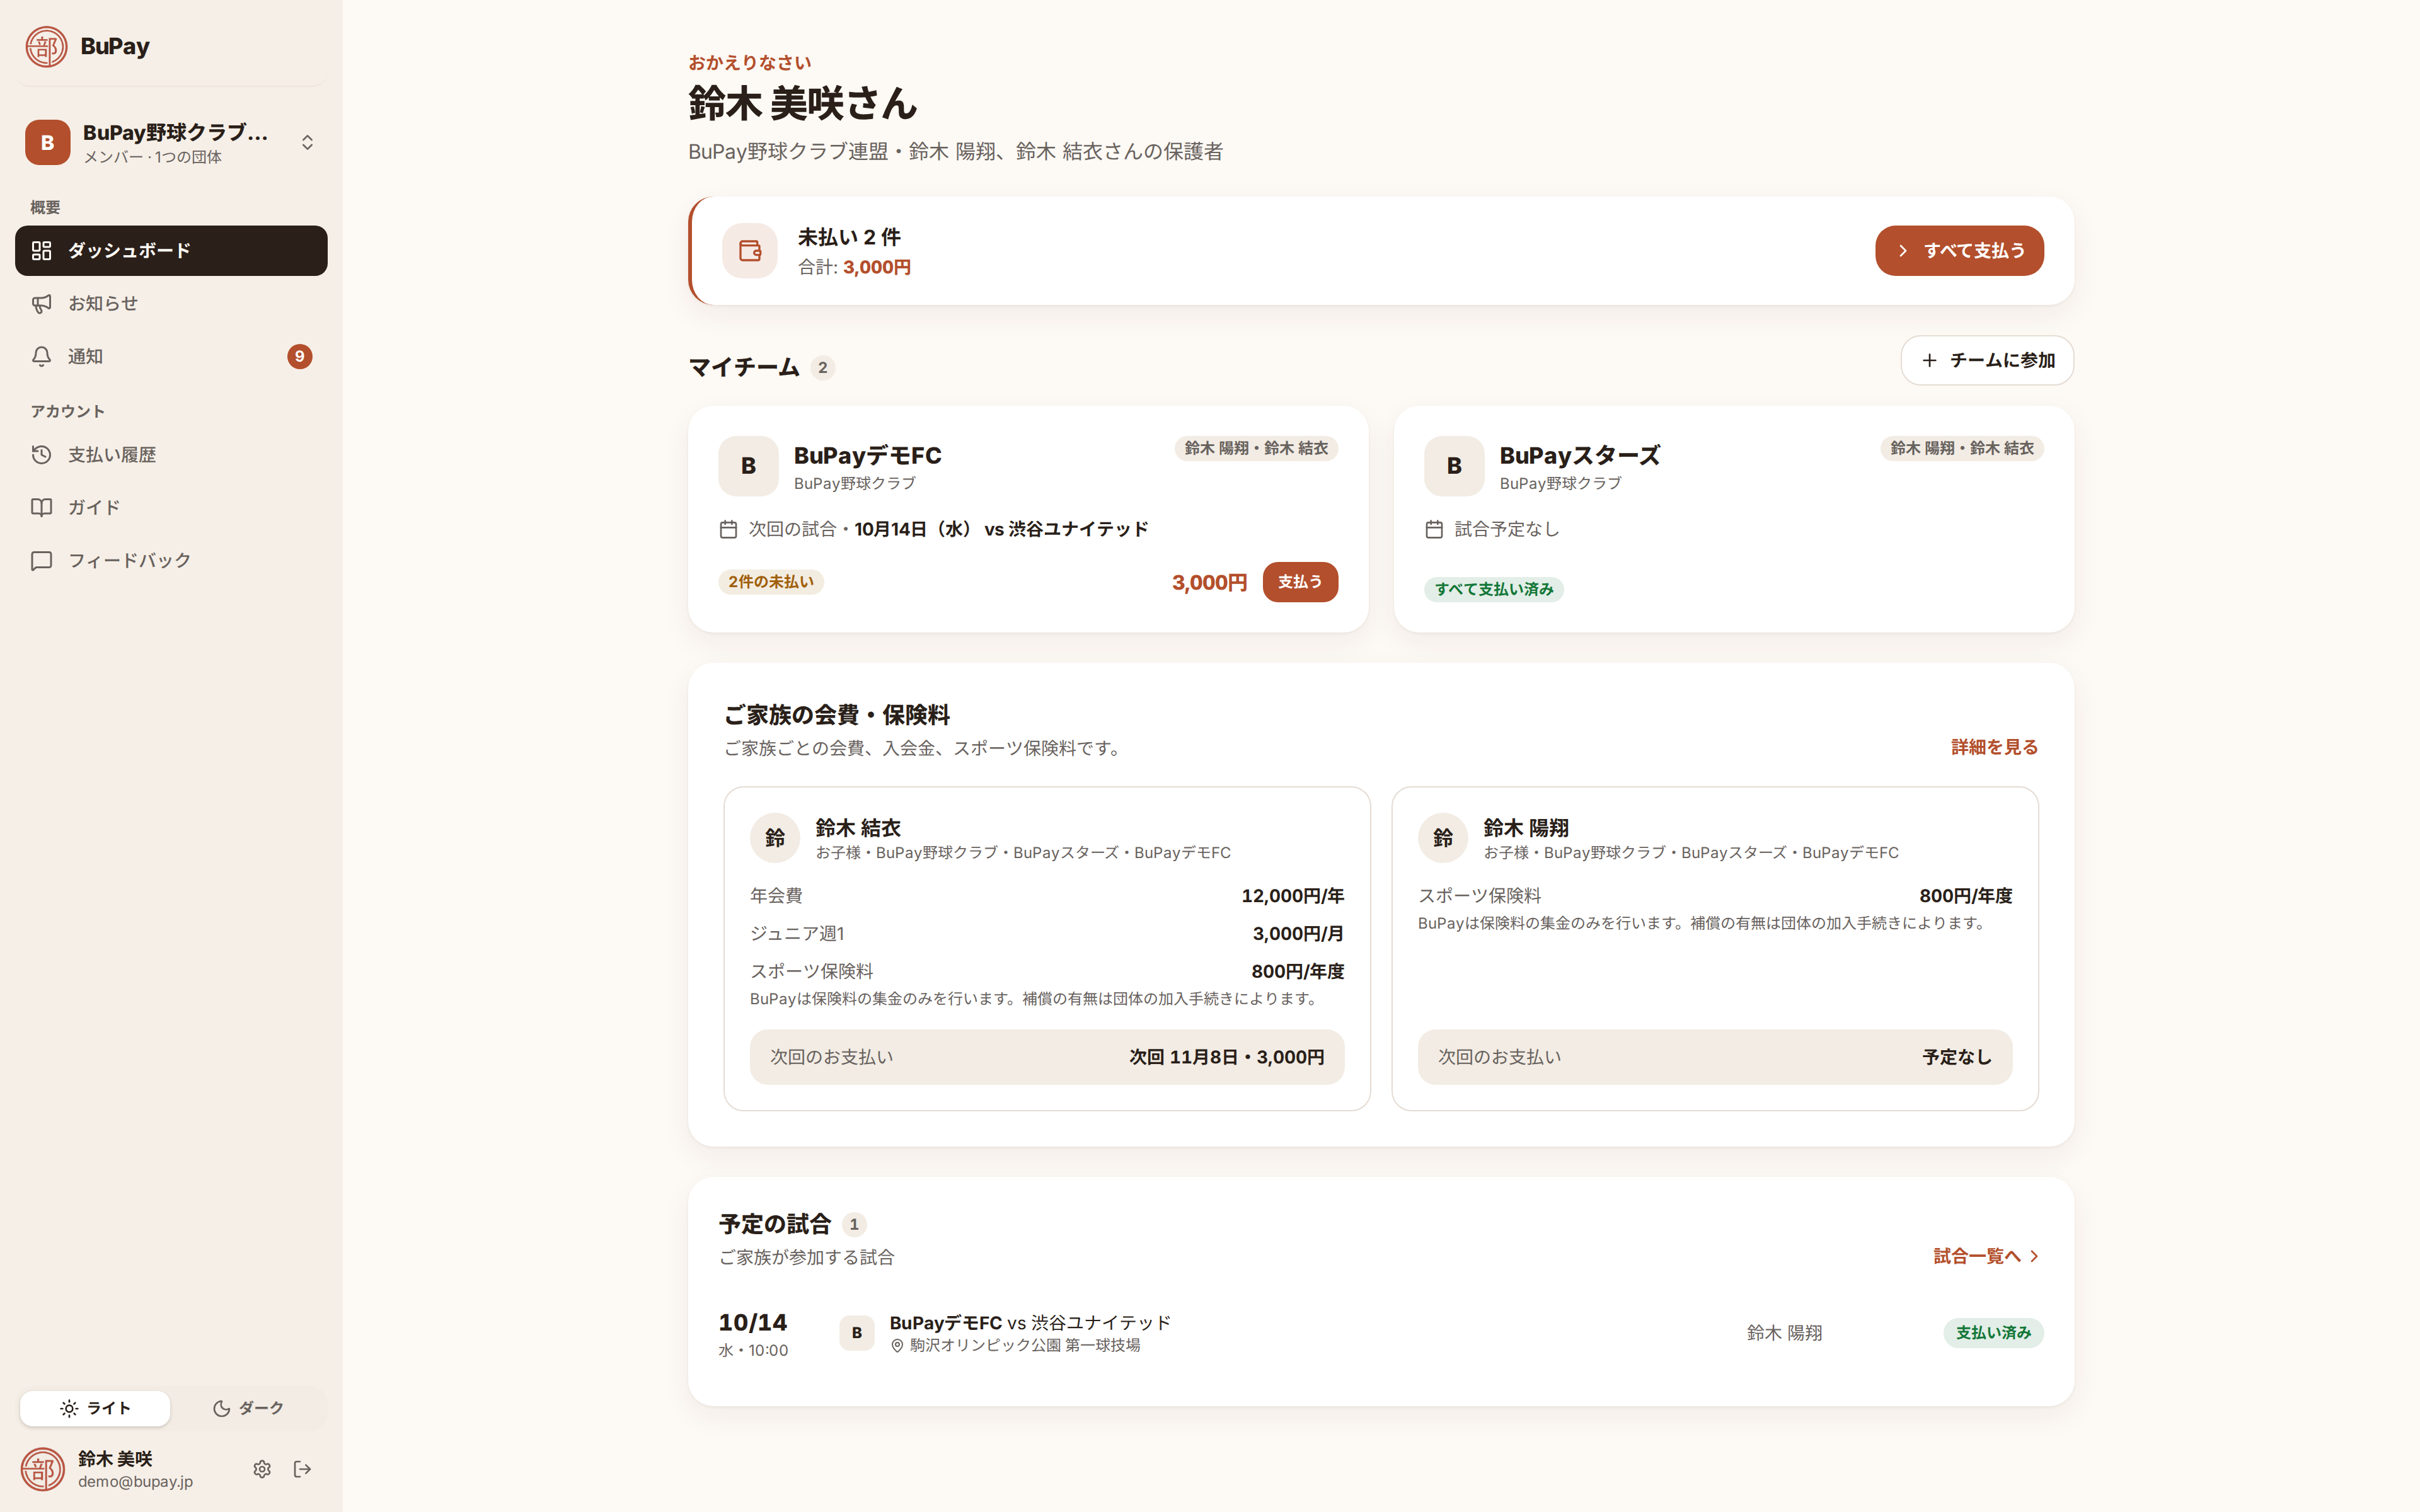Click the チームに参加 button
Image resolution: width=2420 pixels, height=1512 pixels.
click(x=1987, y=360)
